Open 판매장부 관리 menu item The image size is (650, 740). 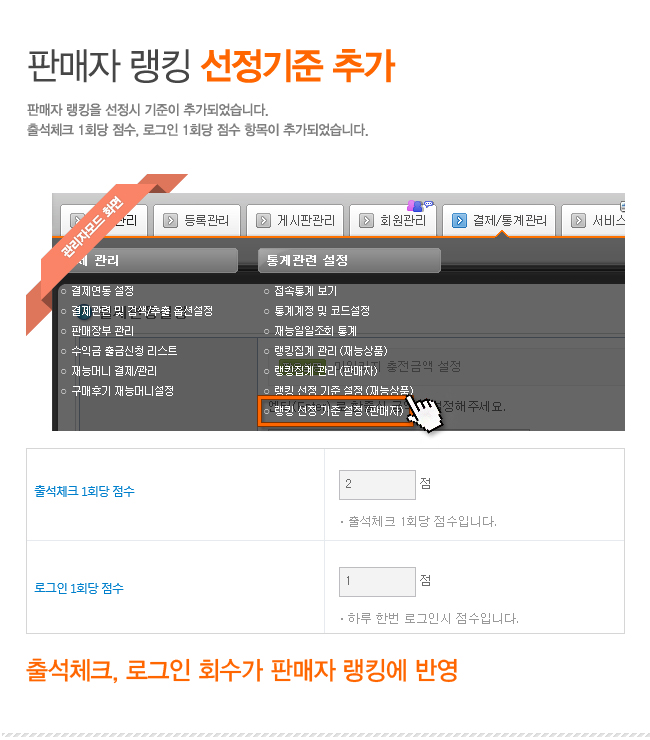[x=102, y=331]
